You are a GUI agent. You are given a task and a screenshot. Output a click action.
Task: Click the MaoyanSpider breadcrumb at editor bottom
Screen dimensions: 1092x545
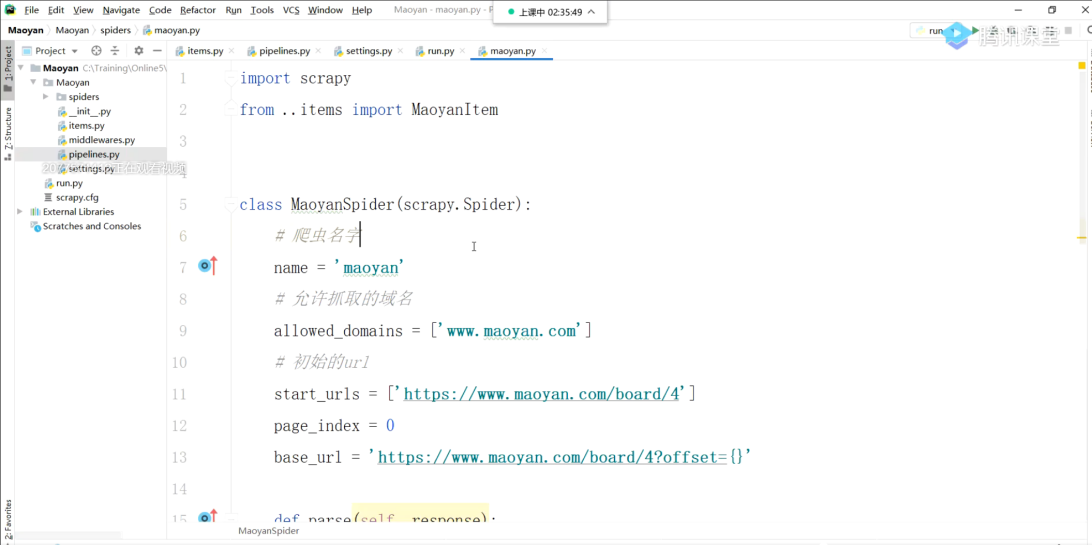pos(269,530)
